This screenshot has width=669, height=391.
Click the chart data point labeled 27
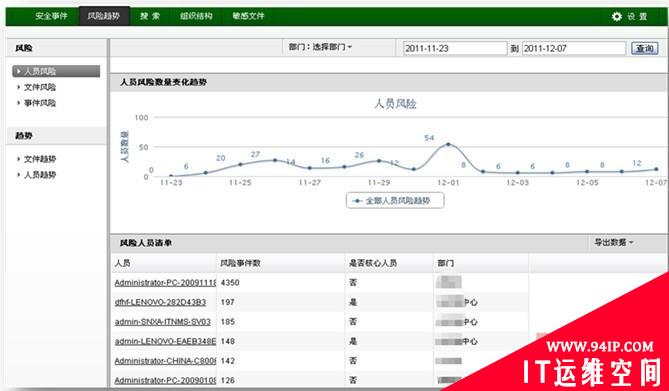(x=275, y=160)
